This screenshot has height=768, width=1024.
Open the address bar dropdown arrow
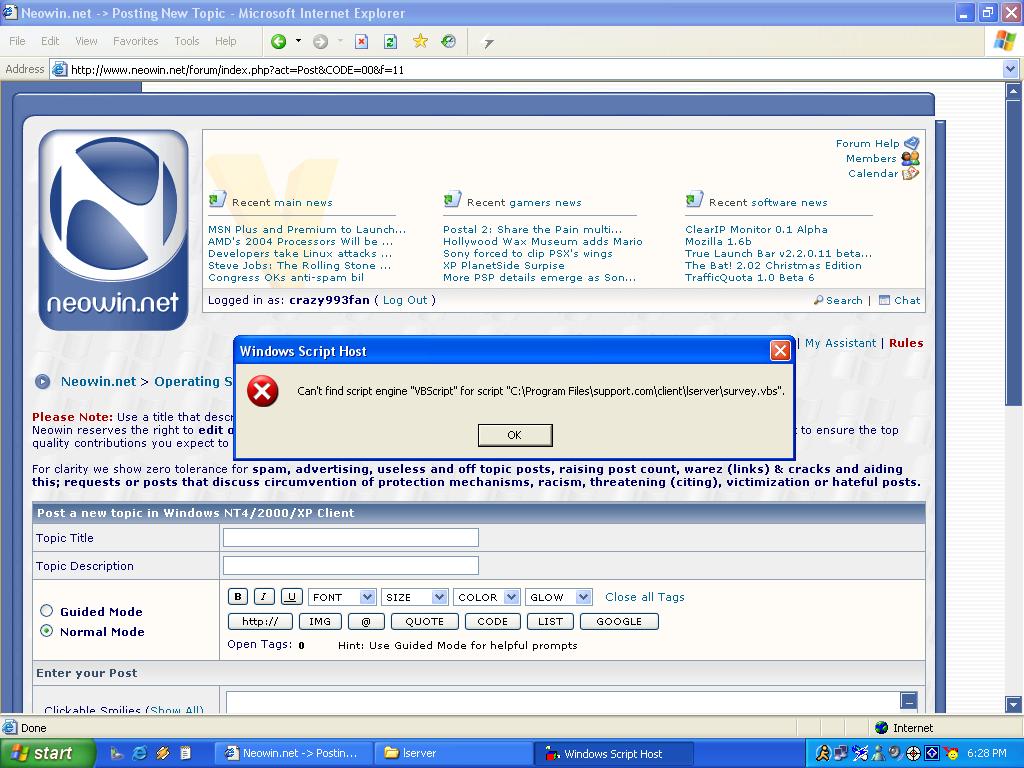(x=1010, y=69)
